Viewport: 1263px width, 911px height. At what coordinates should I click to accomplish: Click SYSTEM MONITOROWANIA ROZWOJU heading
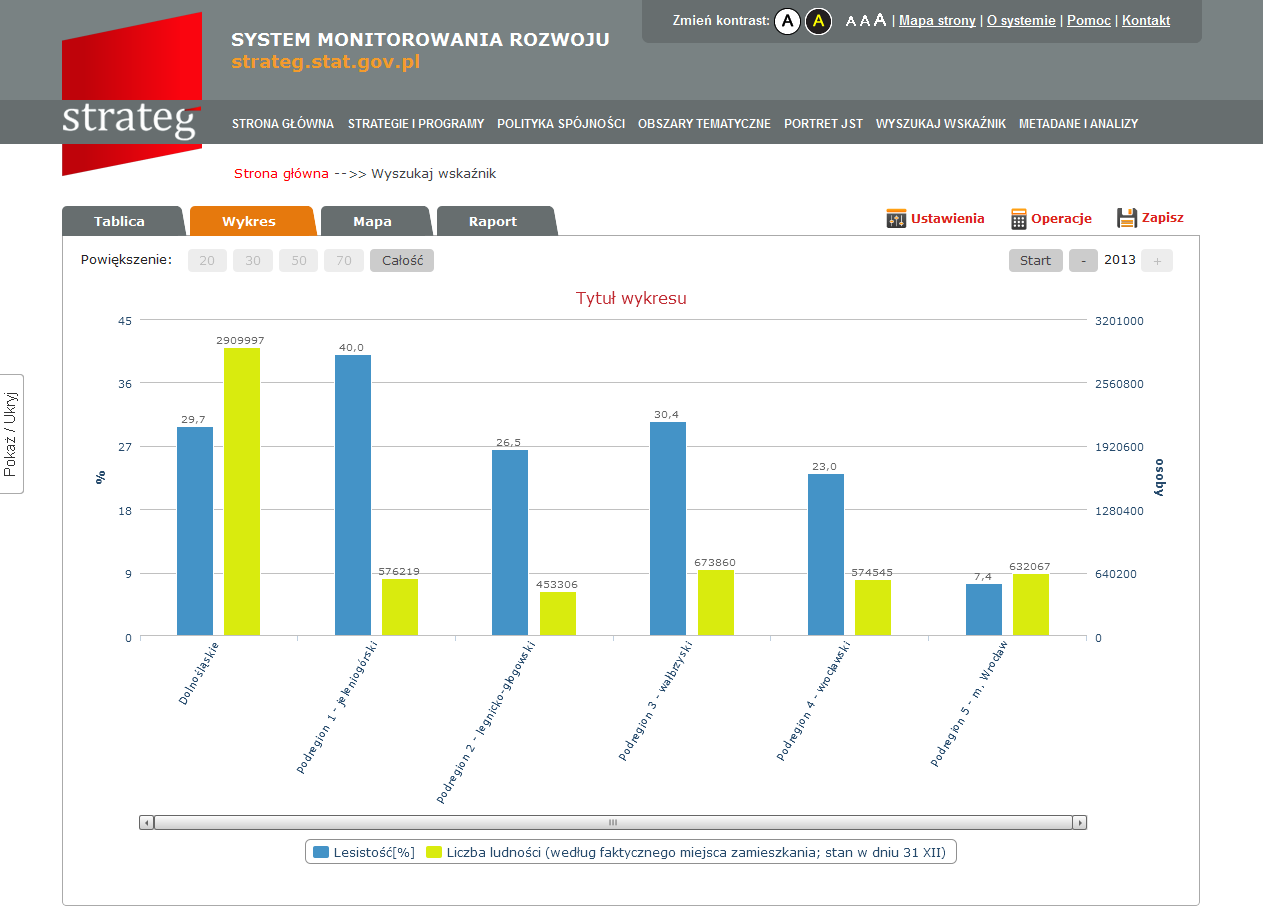tap(420, 40)
